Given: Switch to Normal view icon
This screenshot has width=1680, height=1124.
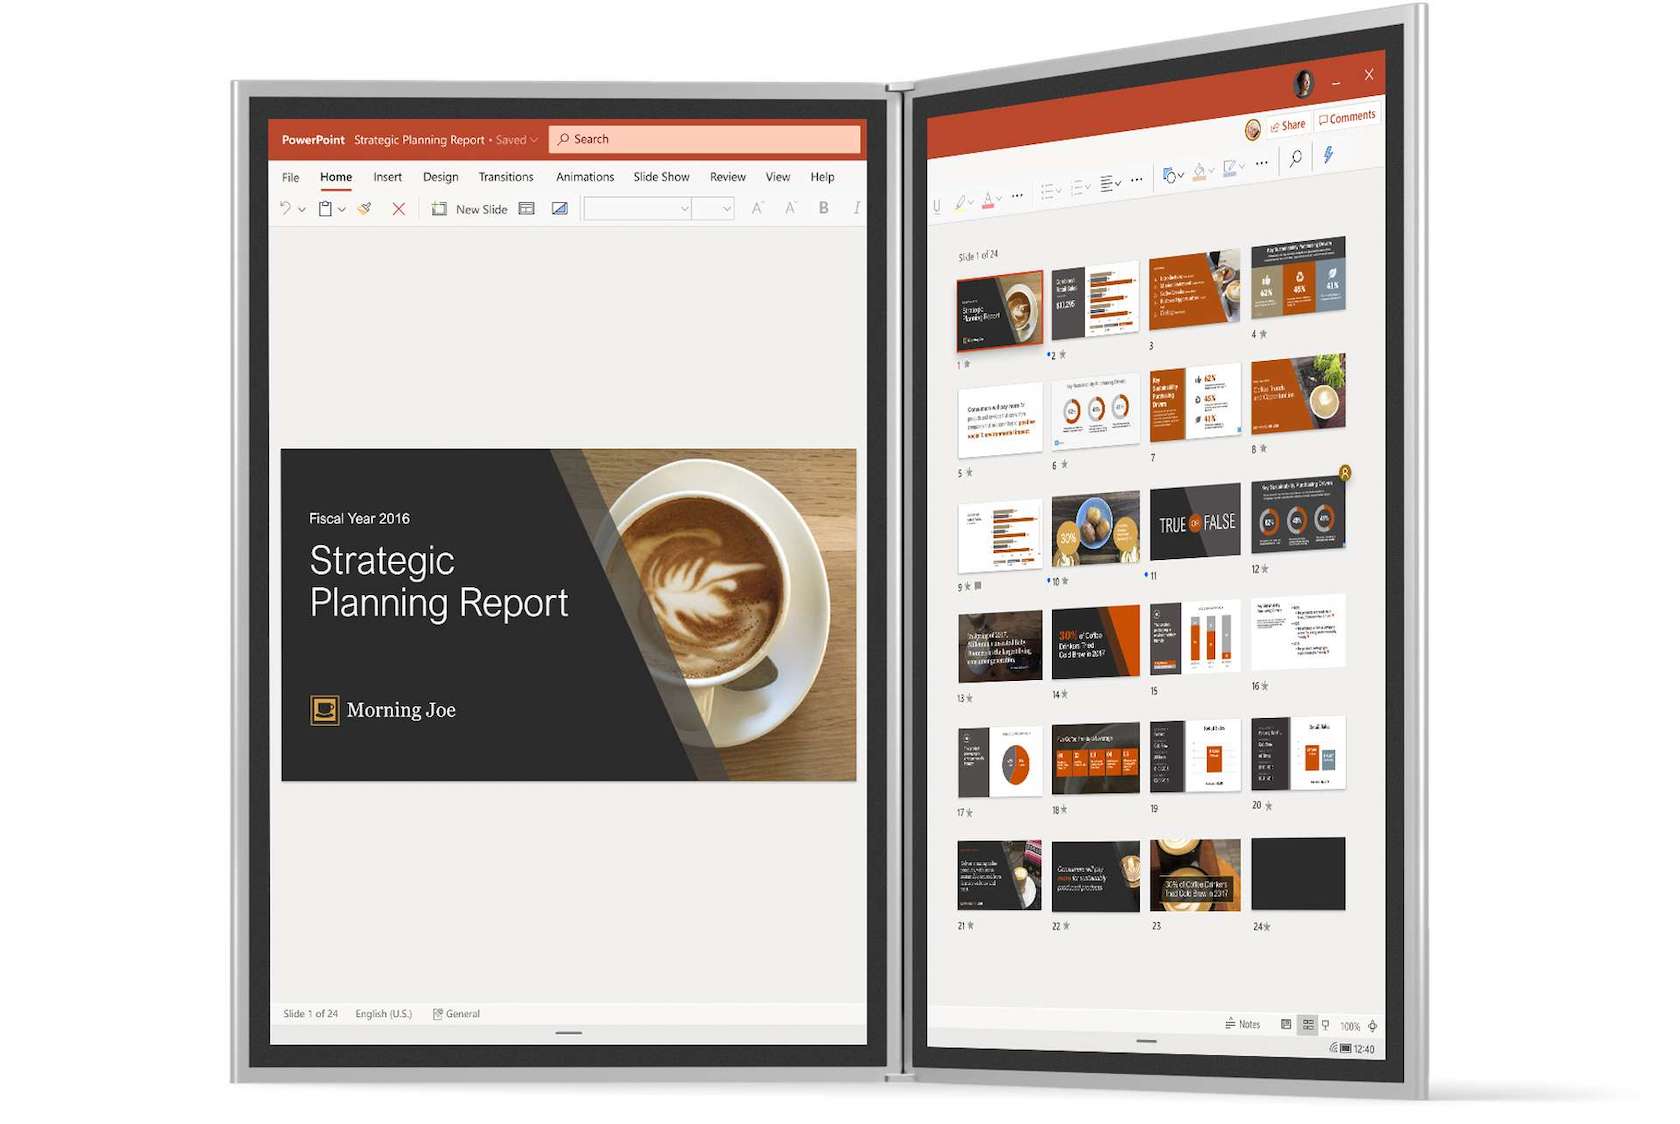Looking at the screenshot, I should pyautogui.click(x=1286, y=1024).
